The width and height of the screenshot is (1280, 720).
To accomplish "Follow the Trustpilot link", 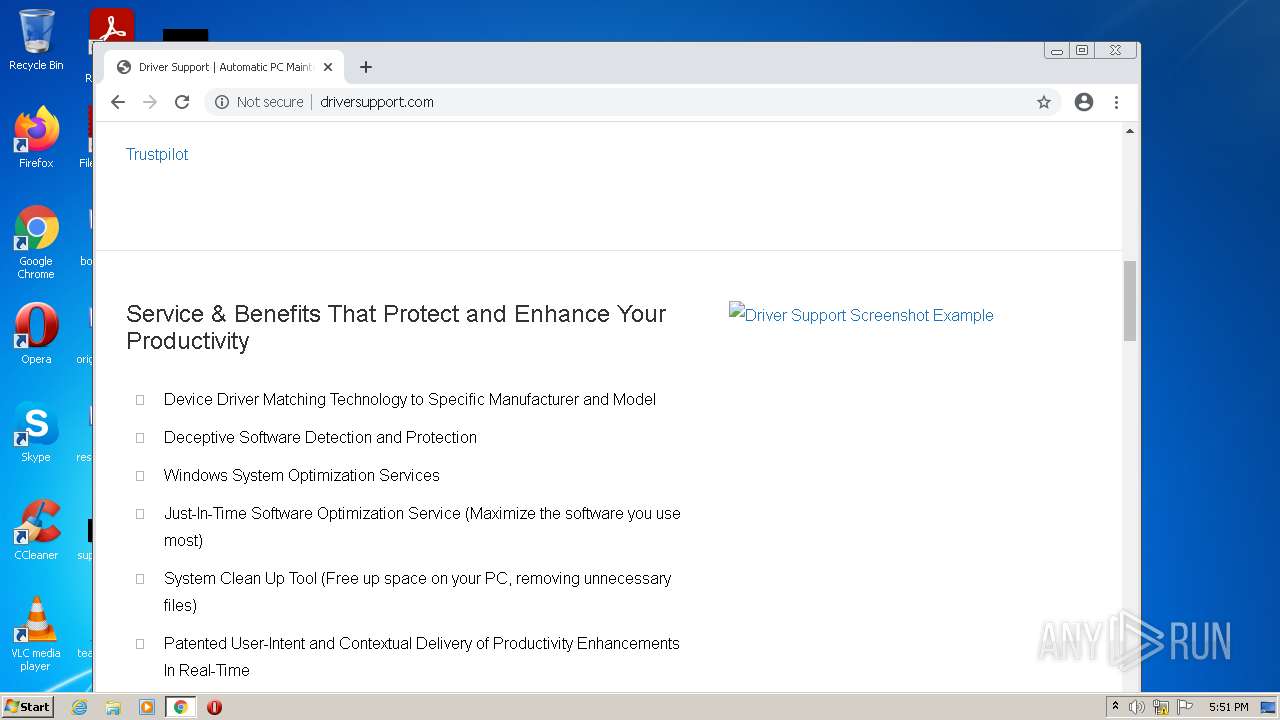I will (157, 154).
